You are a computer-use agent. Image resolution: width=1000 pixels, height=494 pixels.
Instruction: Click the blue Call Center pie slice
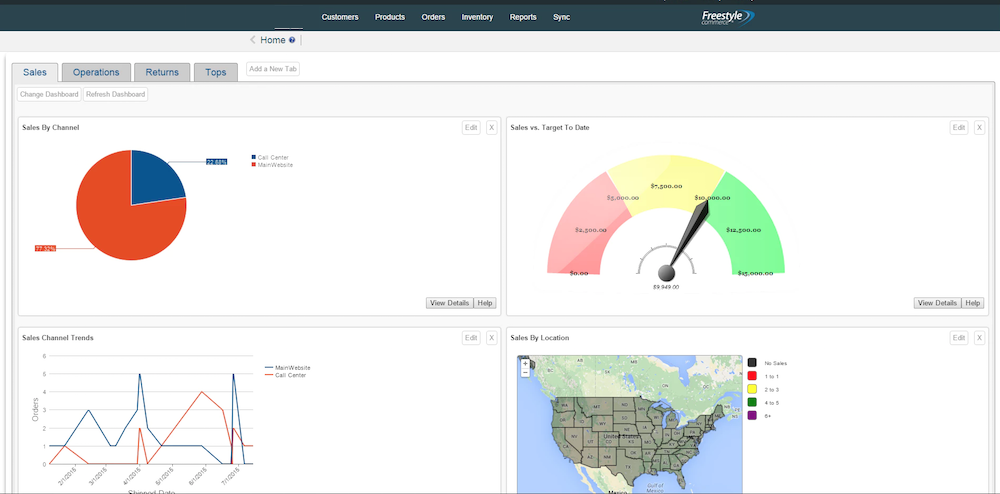click(x=155, y=180)
